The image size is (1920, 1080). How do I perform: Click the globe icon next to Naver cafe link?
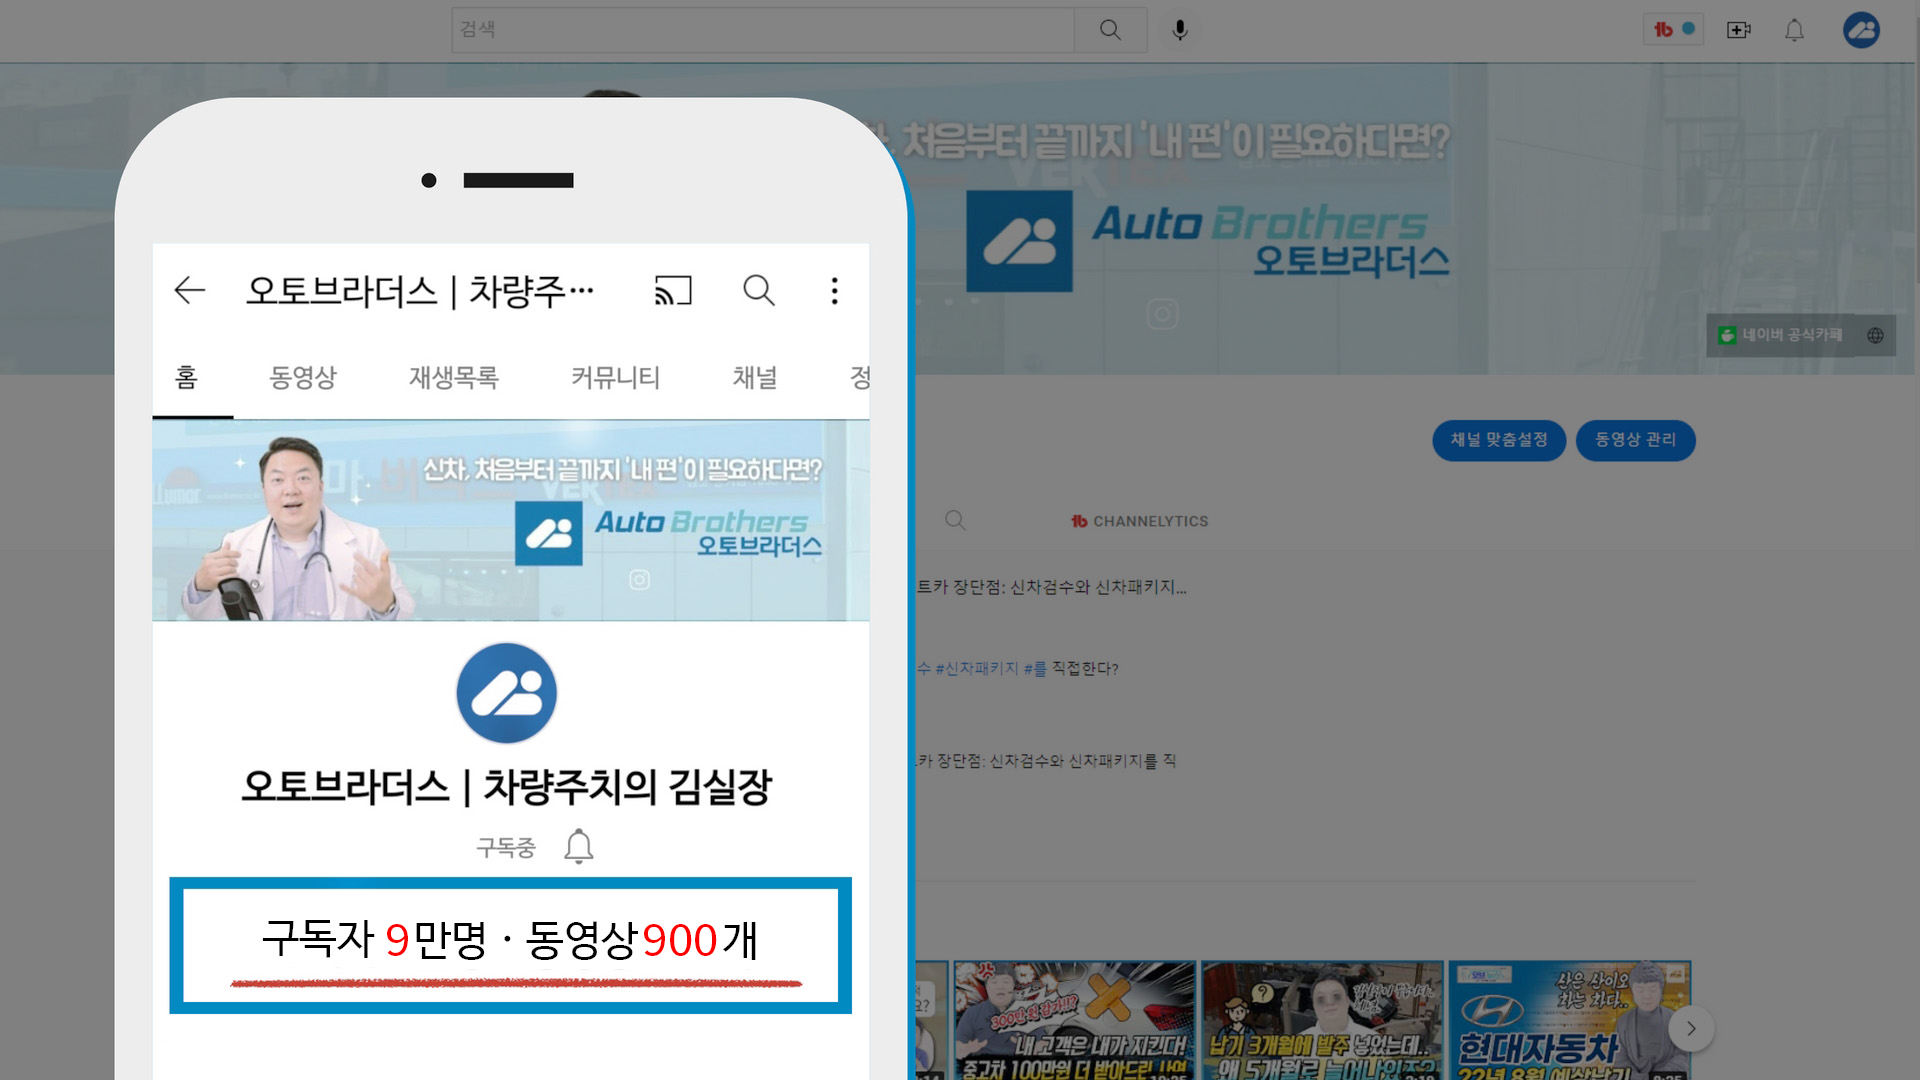(x=1875, y=336)
